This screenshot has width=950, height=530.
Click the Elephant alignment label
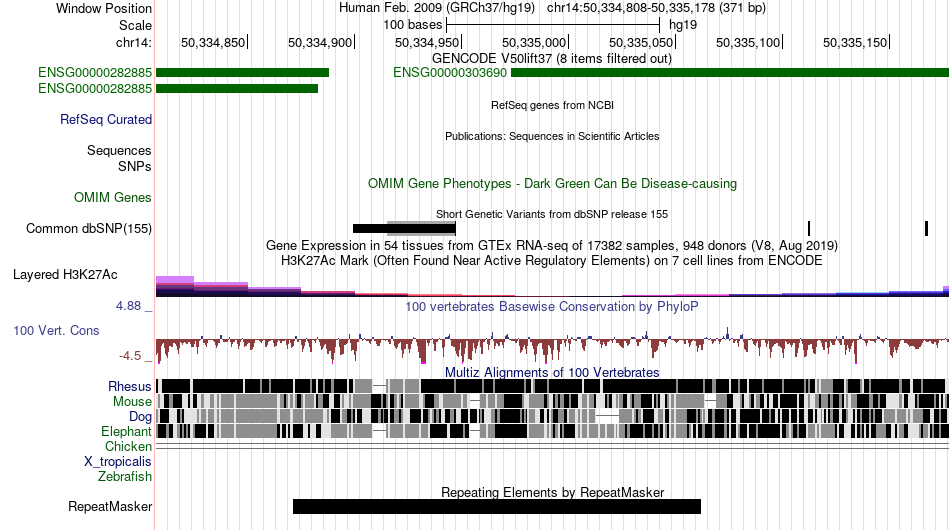(x=126, y=431)
